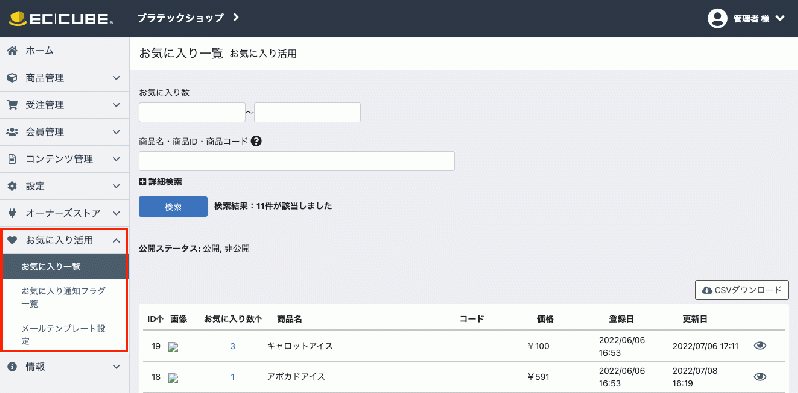Expand 設定 menu chevron
The width and height of the screenshot is (798, 393).
point(116,186)
